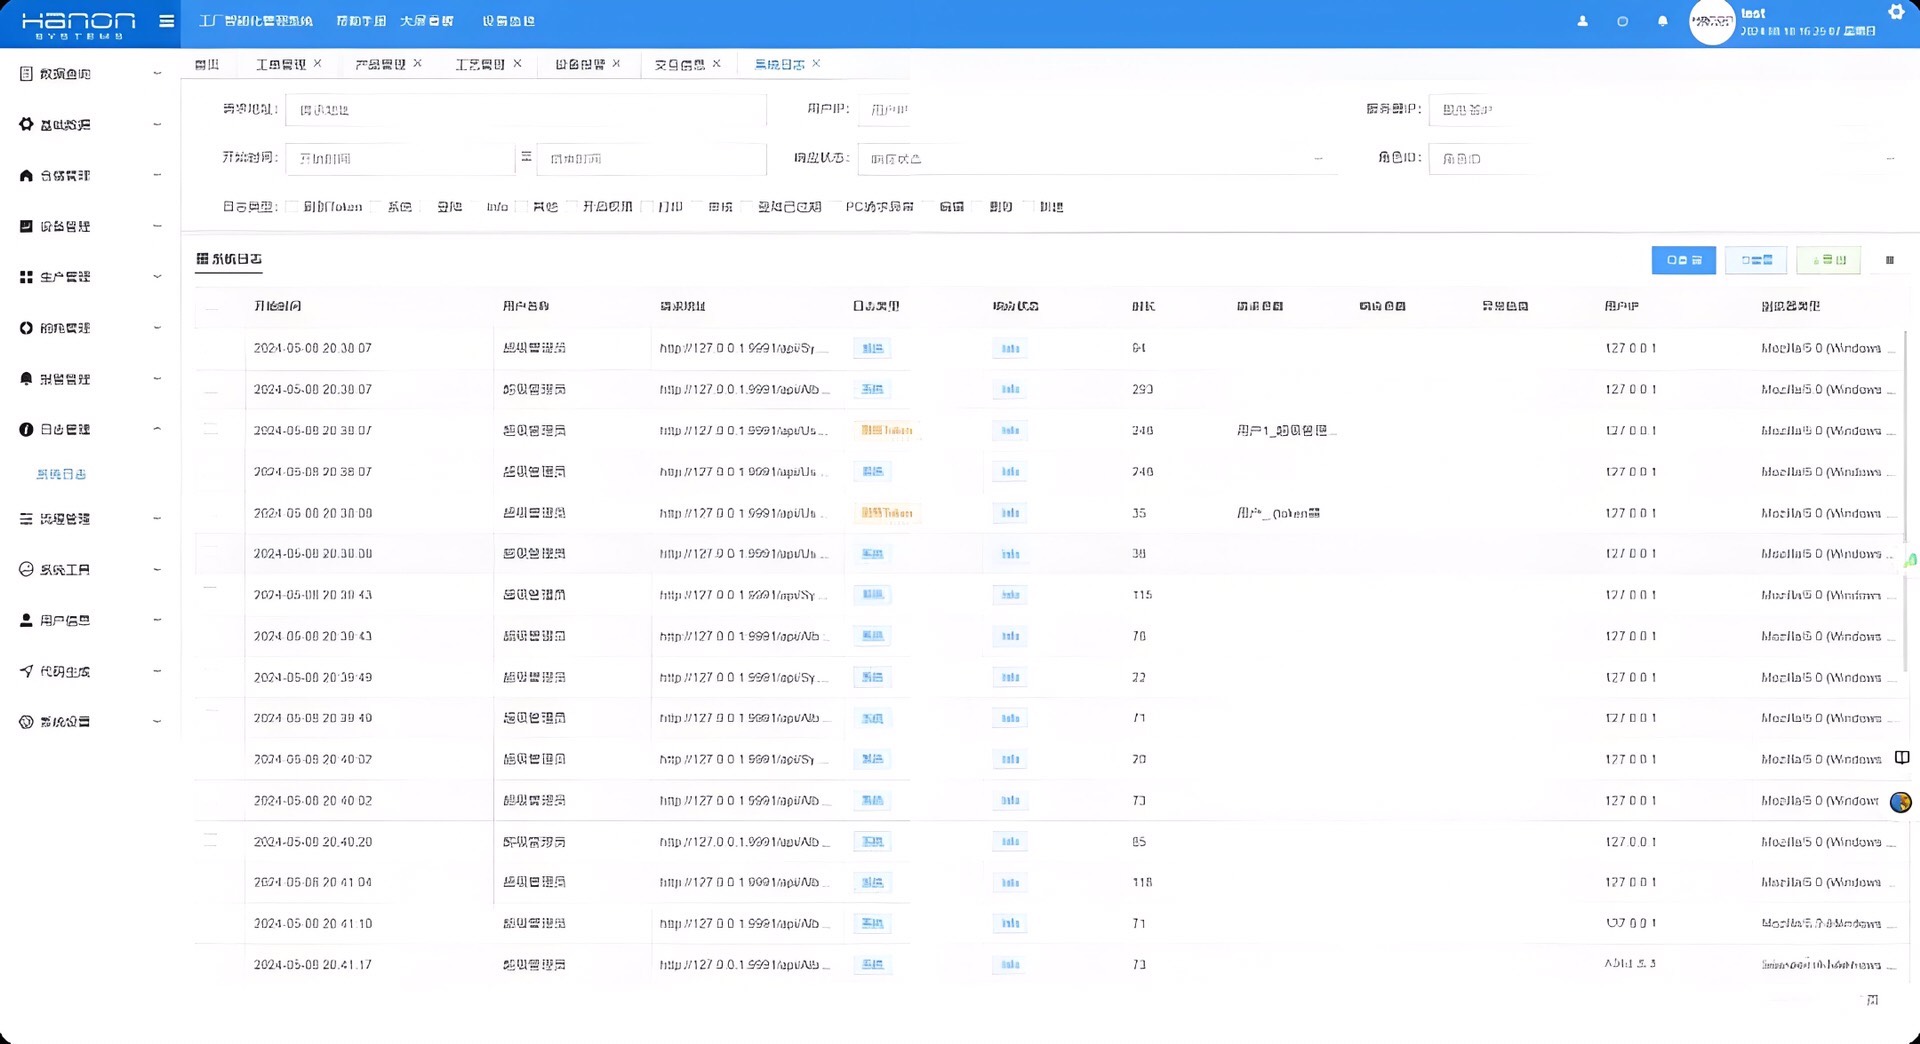Tick the Info log type checkbox
The height and width of the screenshot is (1044, 1920).
(477, 207)
